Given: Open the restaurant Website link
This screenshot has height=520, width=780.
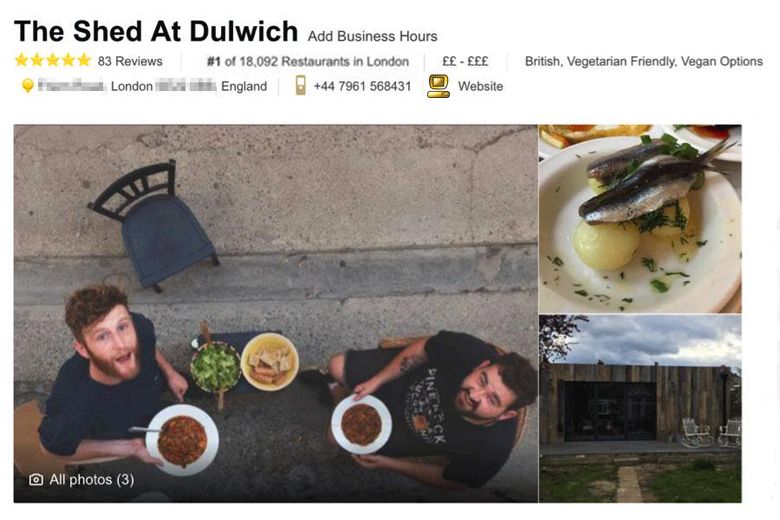Looking at the screenshot, I should tap(480, 86).
